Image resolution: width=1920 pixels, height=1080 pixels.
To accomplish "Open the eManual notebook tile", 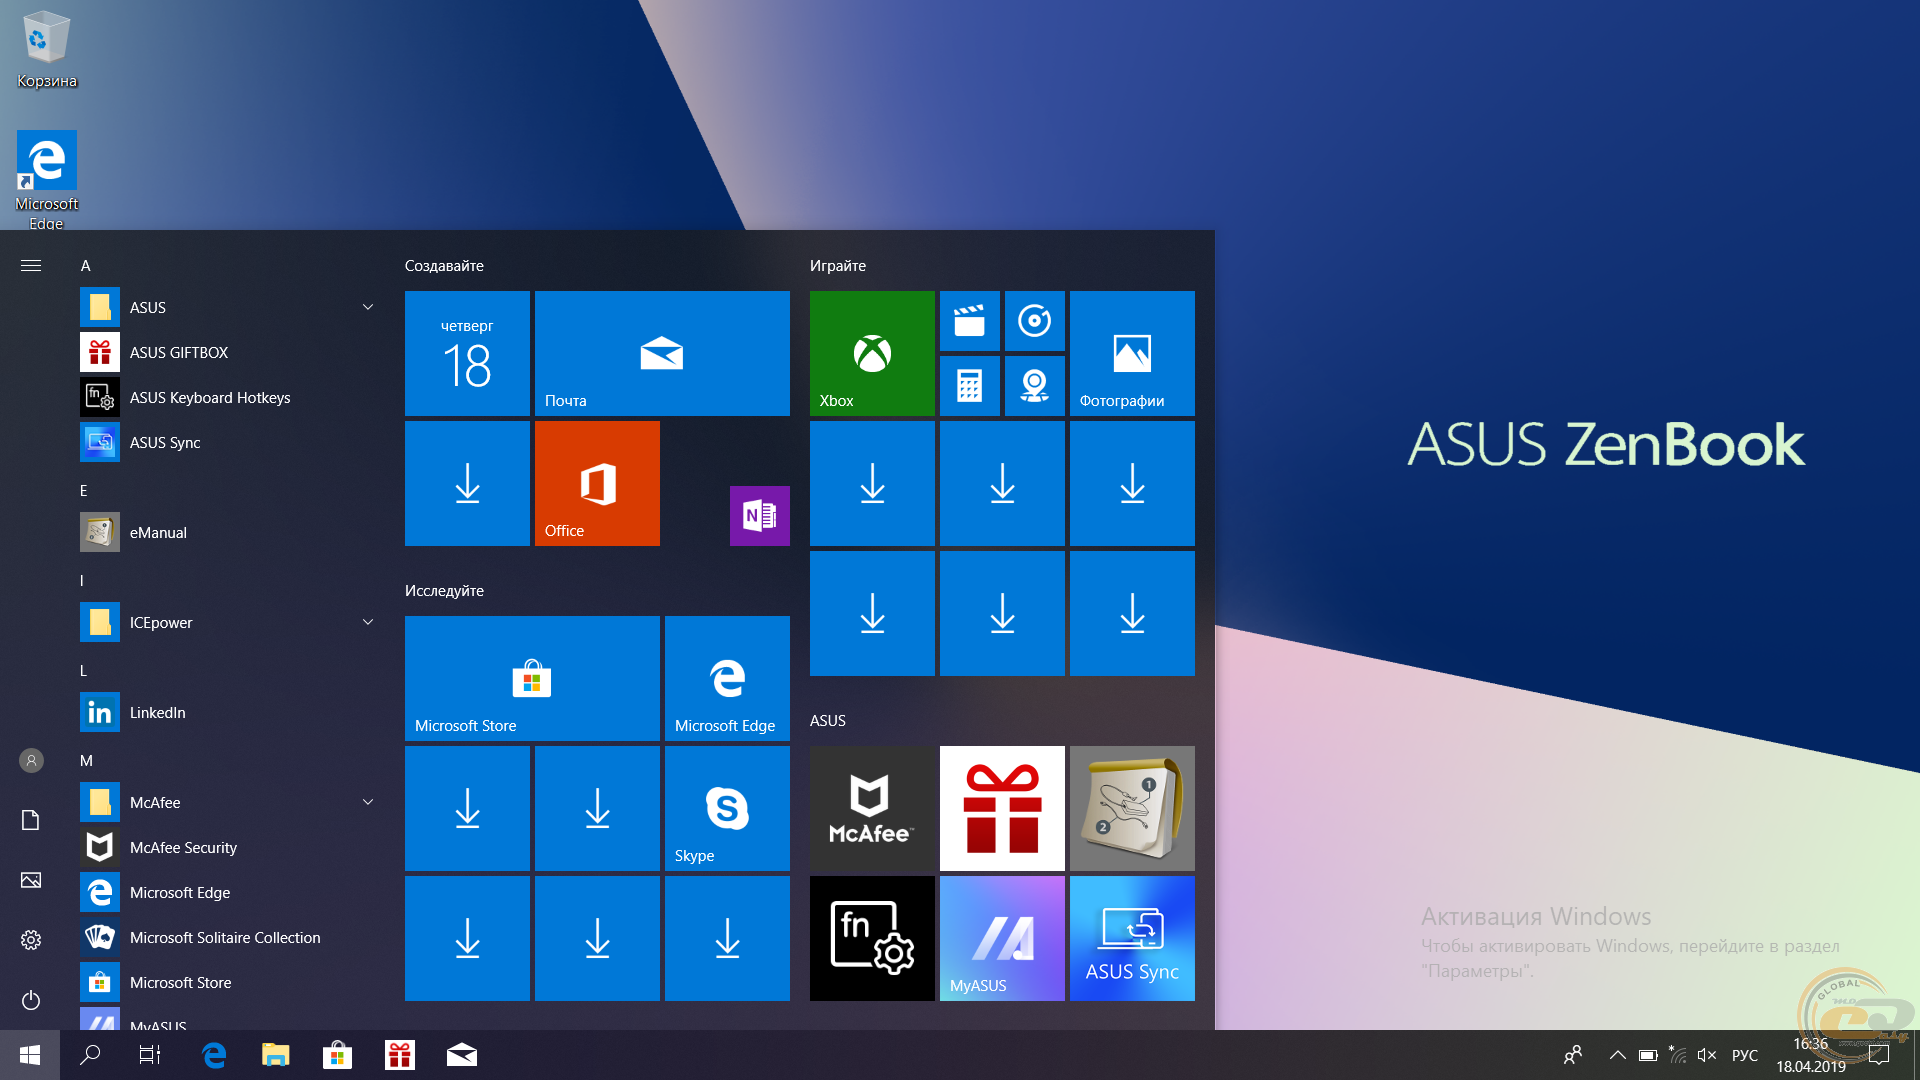I will click(x=1132, y=808).
